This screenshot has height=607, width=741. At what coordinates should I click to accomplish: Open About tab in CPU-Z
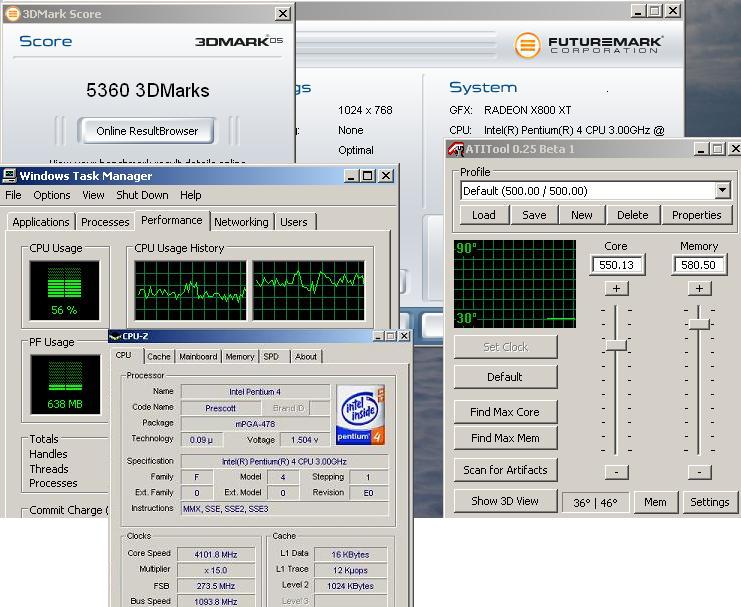pos(306,356)
